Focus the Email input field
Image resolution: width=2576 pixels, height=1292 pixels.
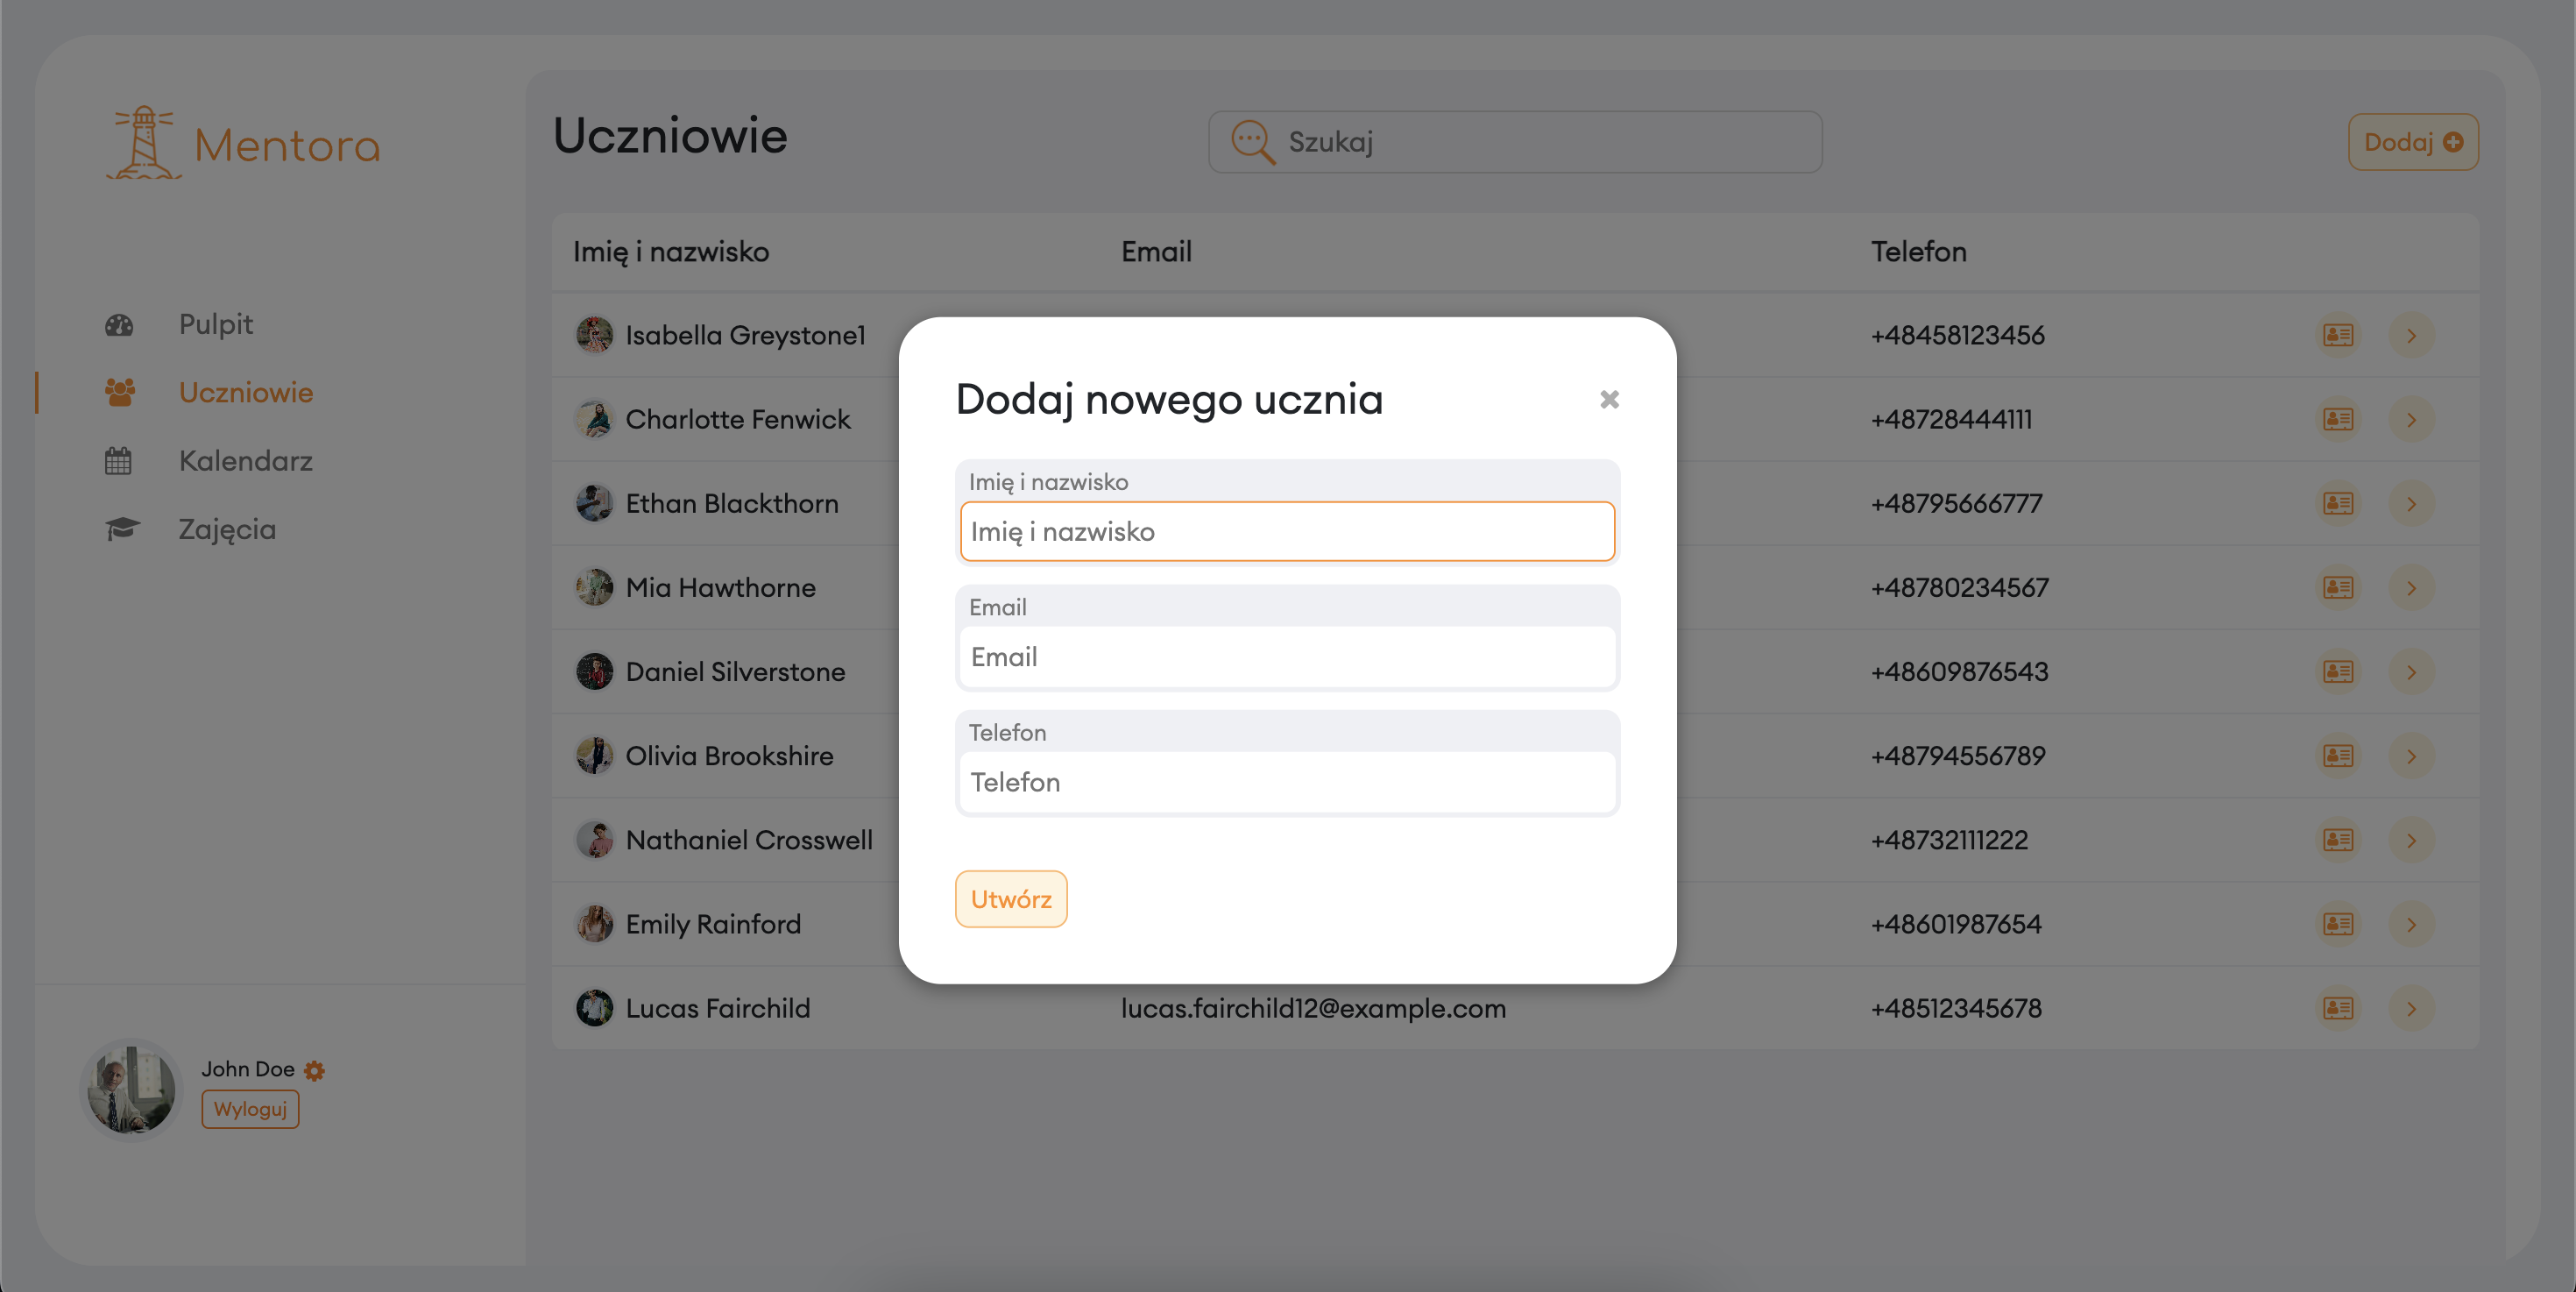[x=1286, y=657]
